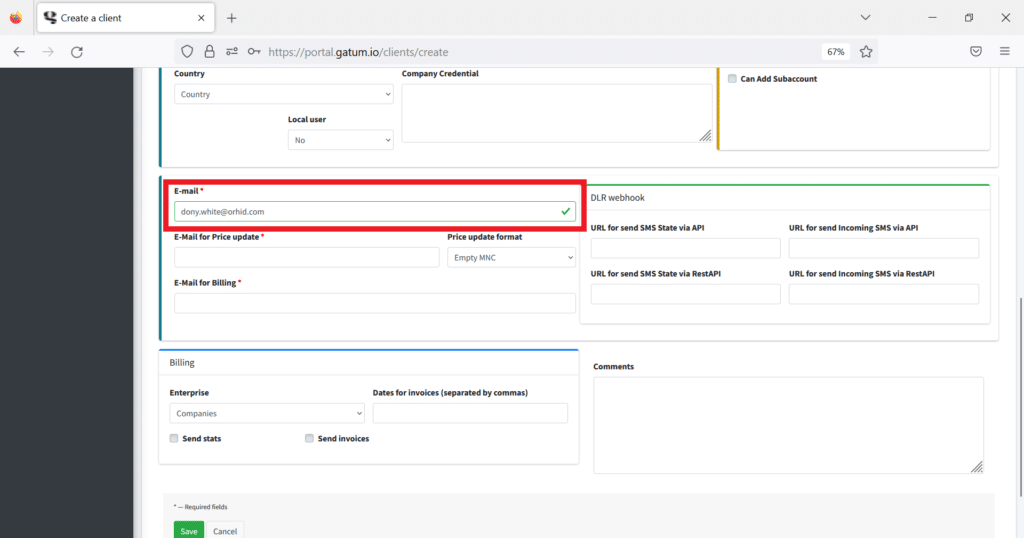Viewport: 1024px width, 538px height.
Task: Bookmark this page with star icon
Action: (866, 52)
